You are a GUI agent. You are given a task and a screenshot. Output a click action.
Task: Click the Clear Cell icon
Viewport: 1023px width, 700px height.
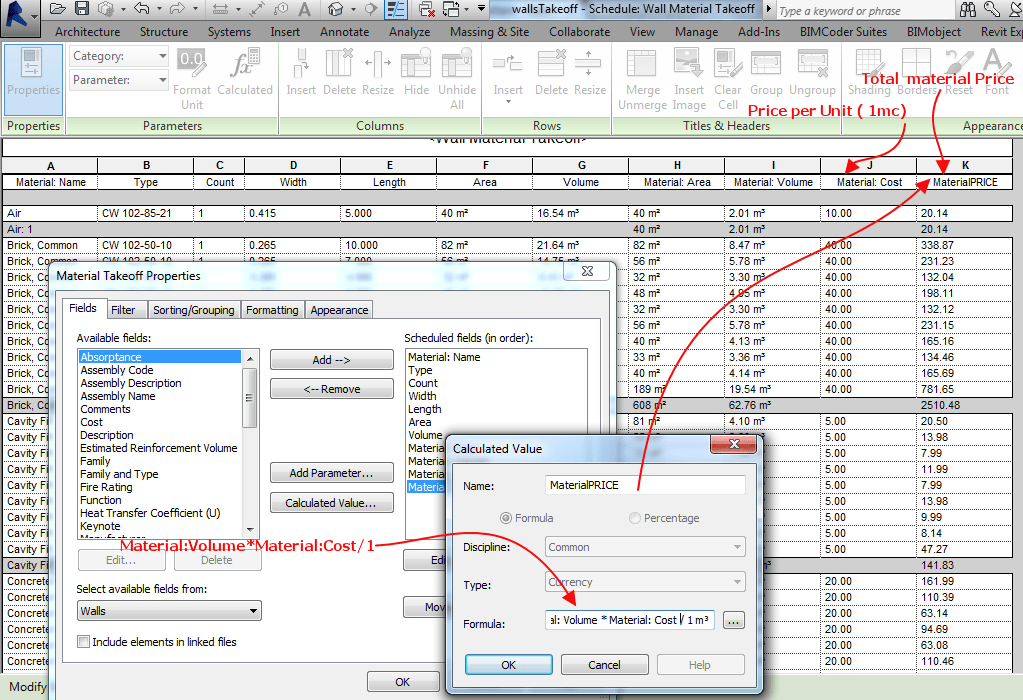pyautogui.click(x=727, y=64)
